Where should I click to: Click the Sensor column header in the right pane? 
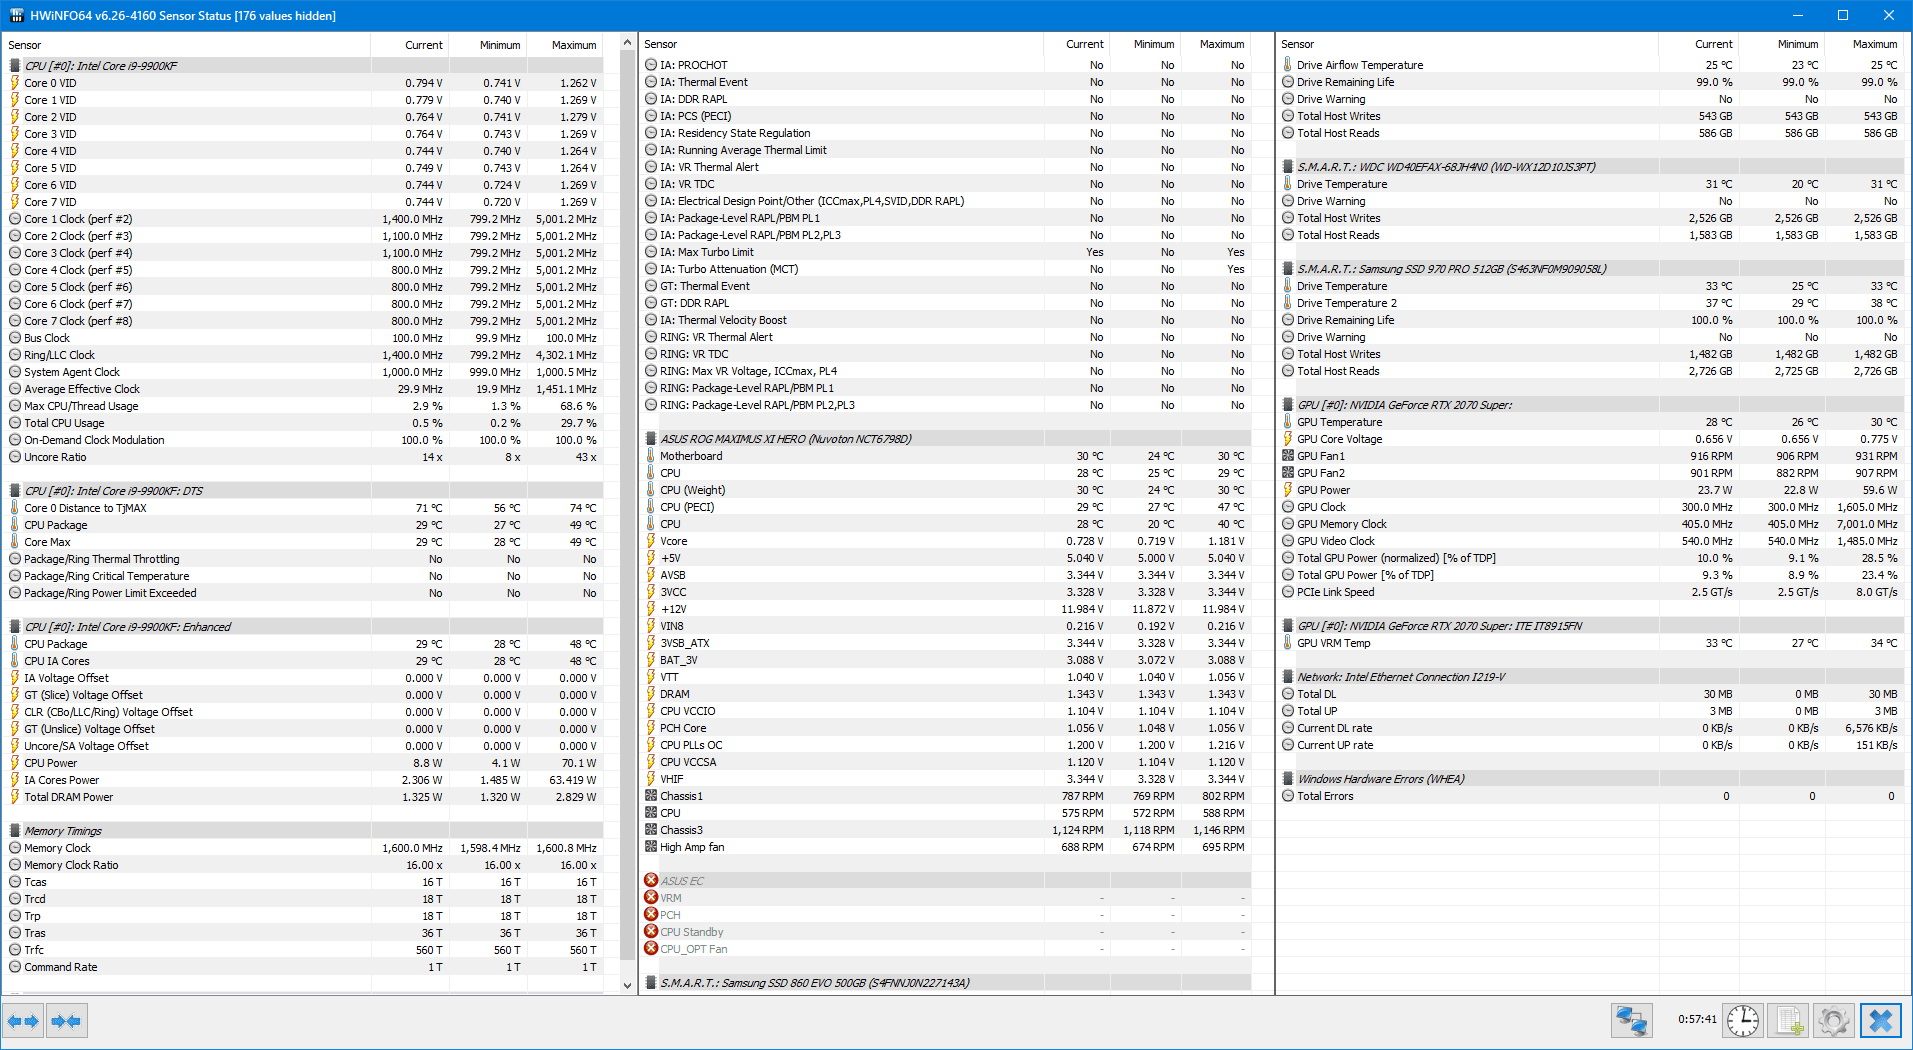tap(1468, 44)
